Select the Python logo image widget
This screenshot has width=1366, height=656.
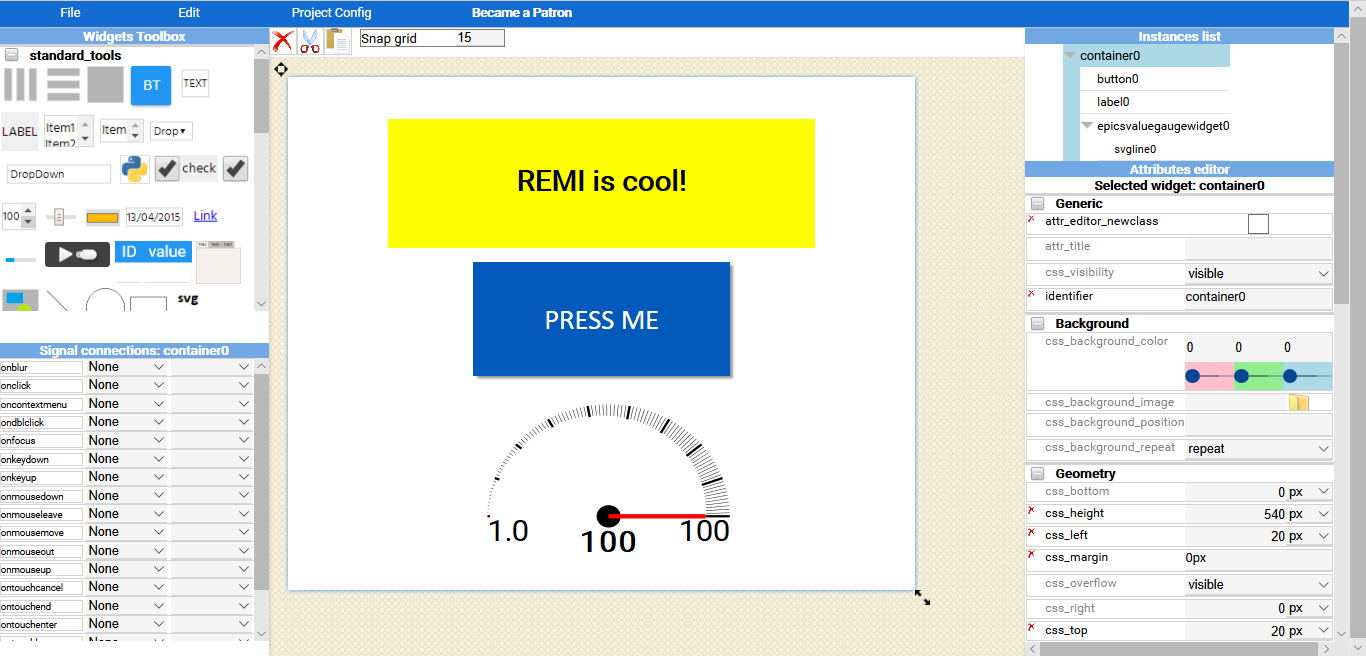point(135,169)
